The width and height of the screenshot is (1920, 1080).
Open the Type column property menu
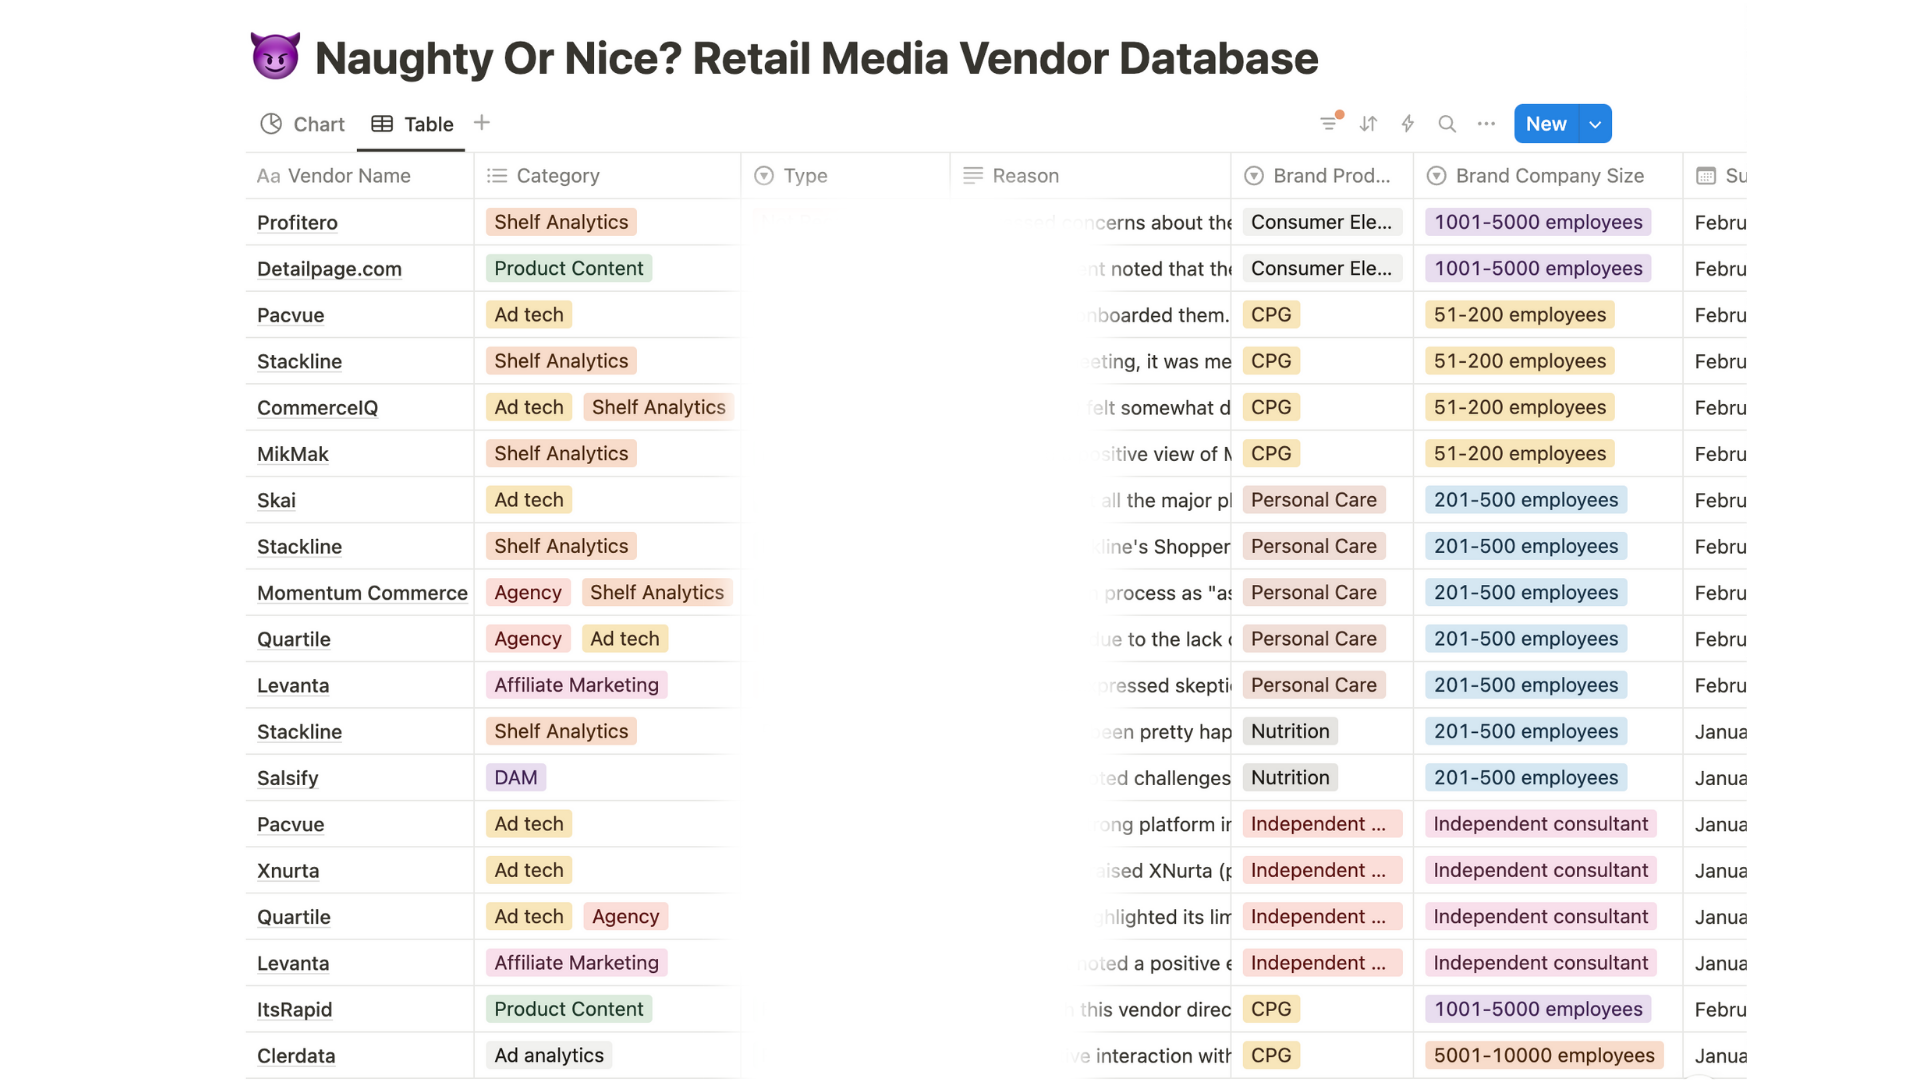coord(790,175)
